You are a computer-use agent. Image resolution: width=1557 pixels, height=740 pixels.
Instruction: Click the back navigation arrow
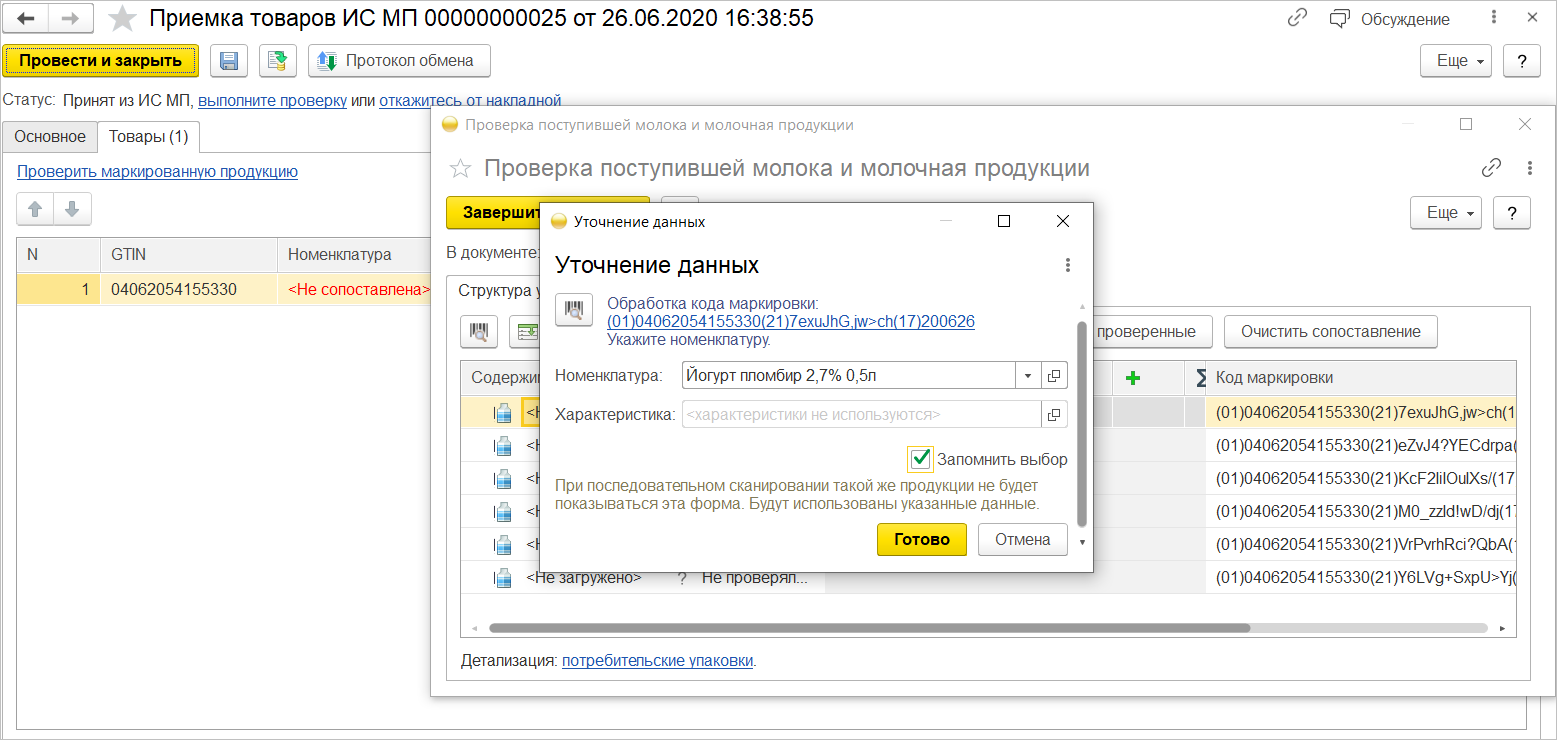pos(26,18)
